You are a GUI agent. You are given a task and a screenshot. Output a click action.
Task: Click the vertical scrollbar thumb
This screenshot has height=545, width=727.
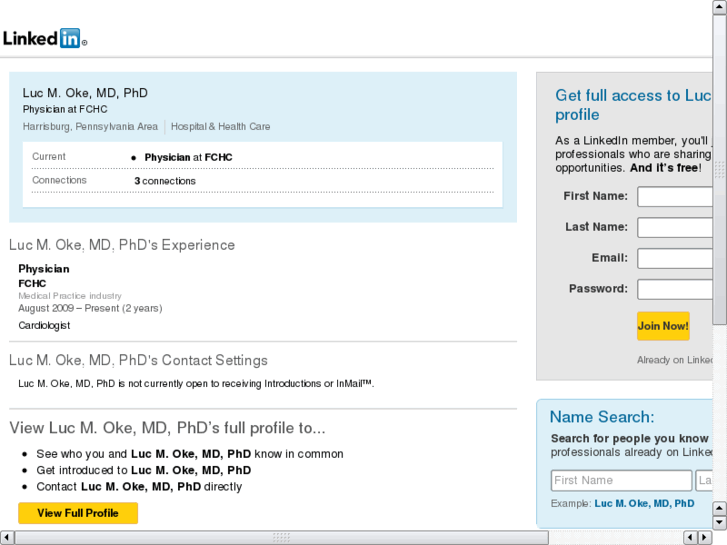click(x=720, y=170)
